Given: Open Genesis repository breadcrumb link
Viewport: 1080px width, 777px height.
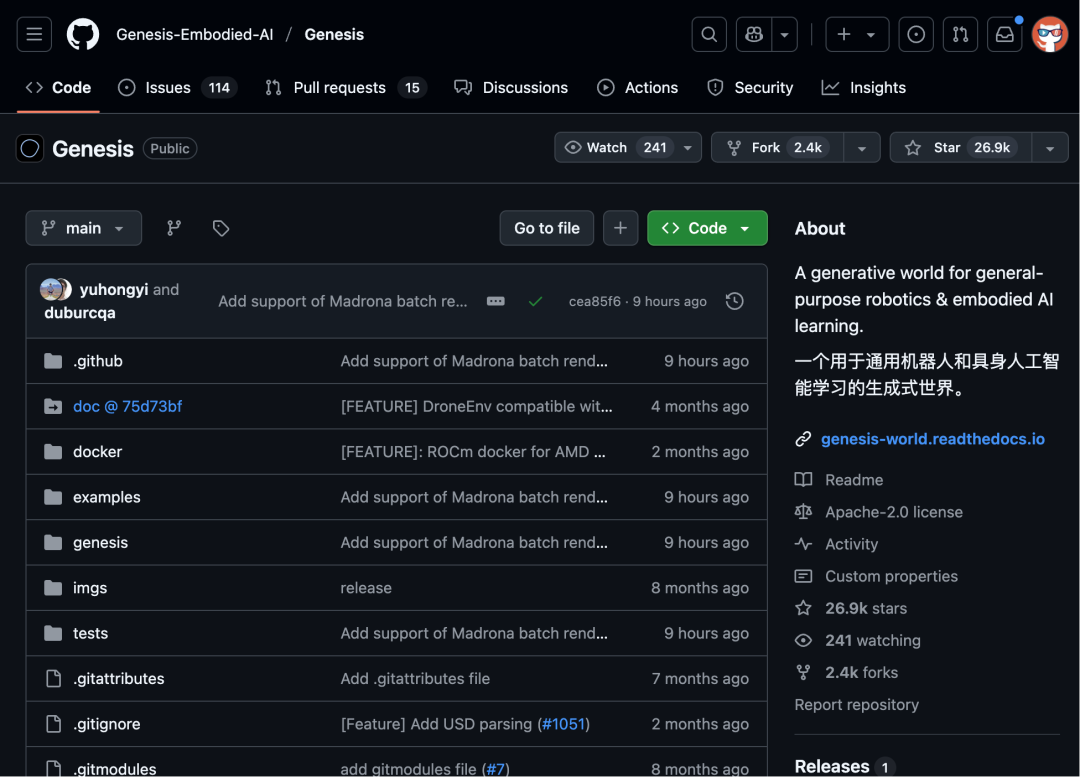Looking at the screenshot, I should (x=334, y=34).
